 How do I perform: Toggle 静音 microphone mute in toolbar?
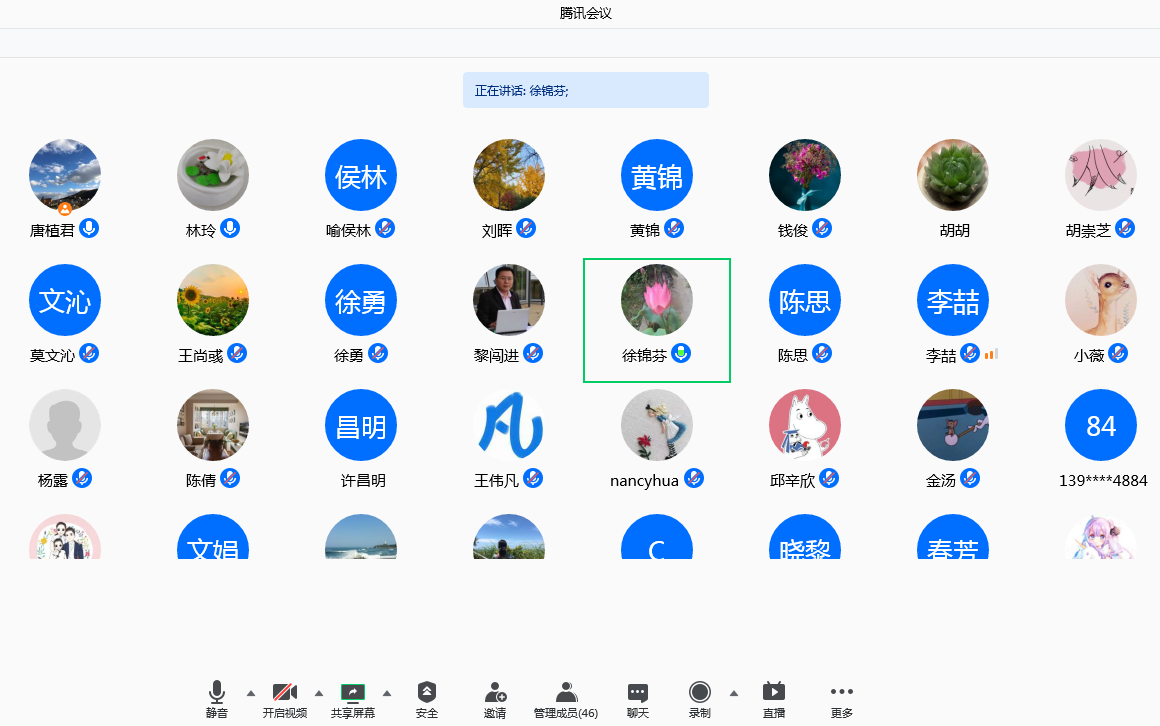tap(217, 692)
